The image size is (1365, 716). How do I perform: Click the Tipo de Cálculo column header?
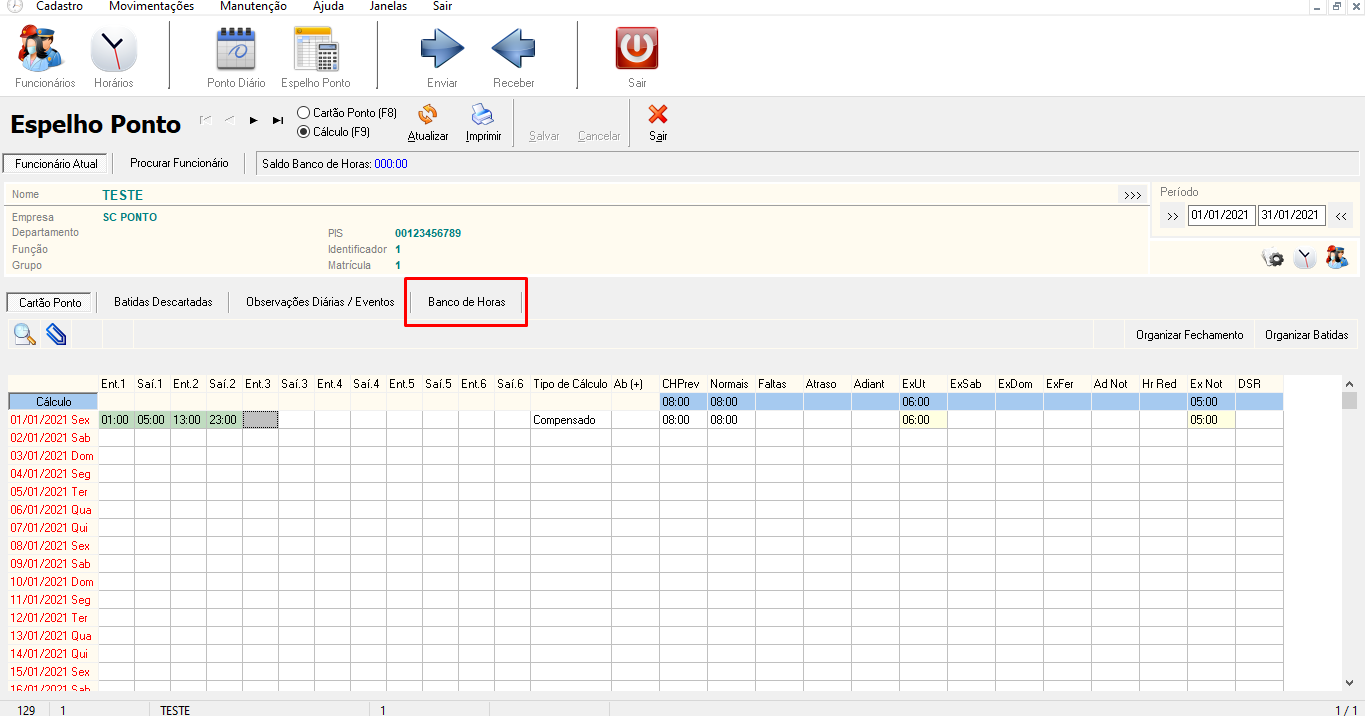coord(571,384)
